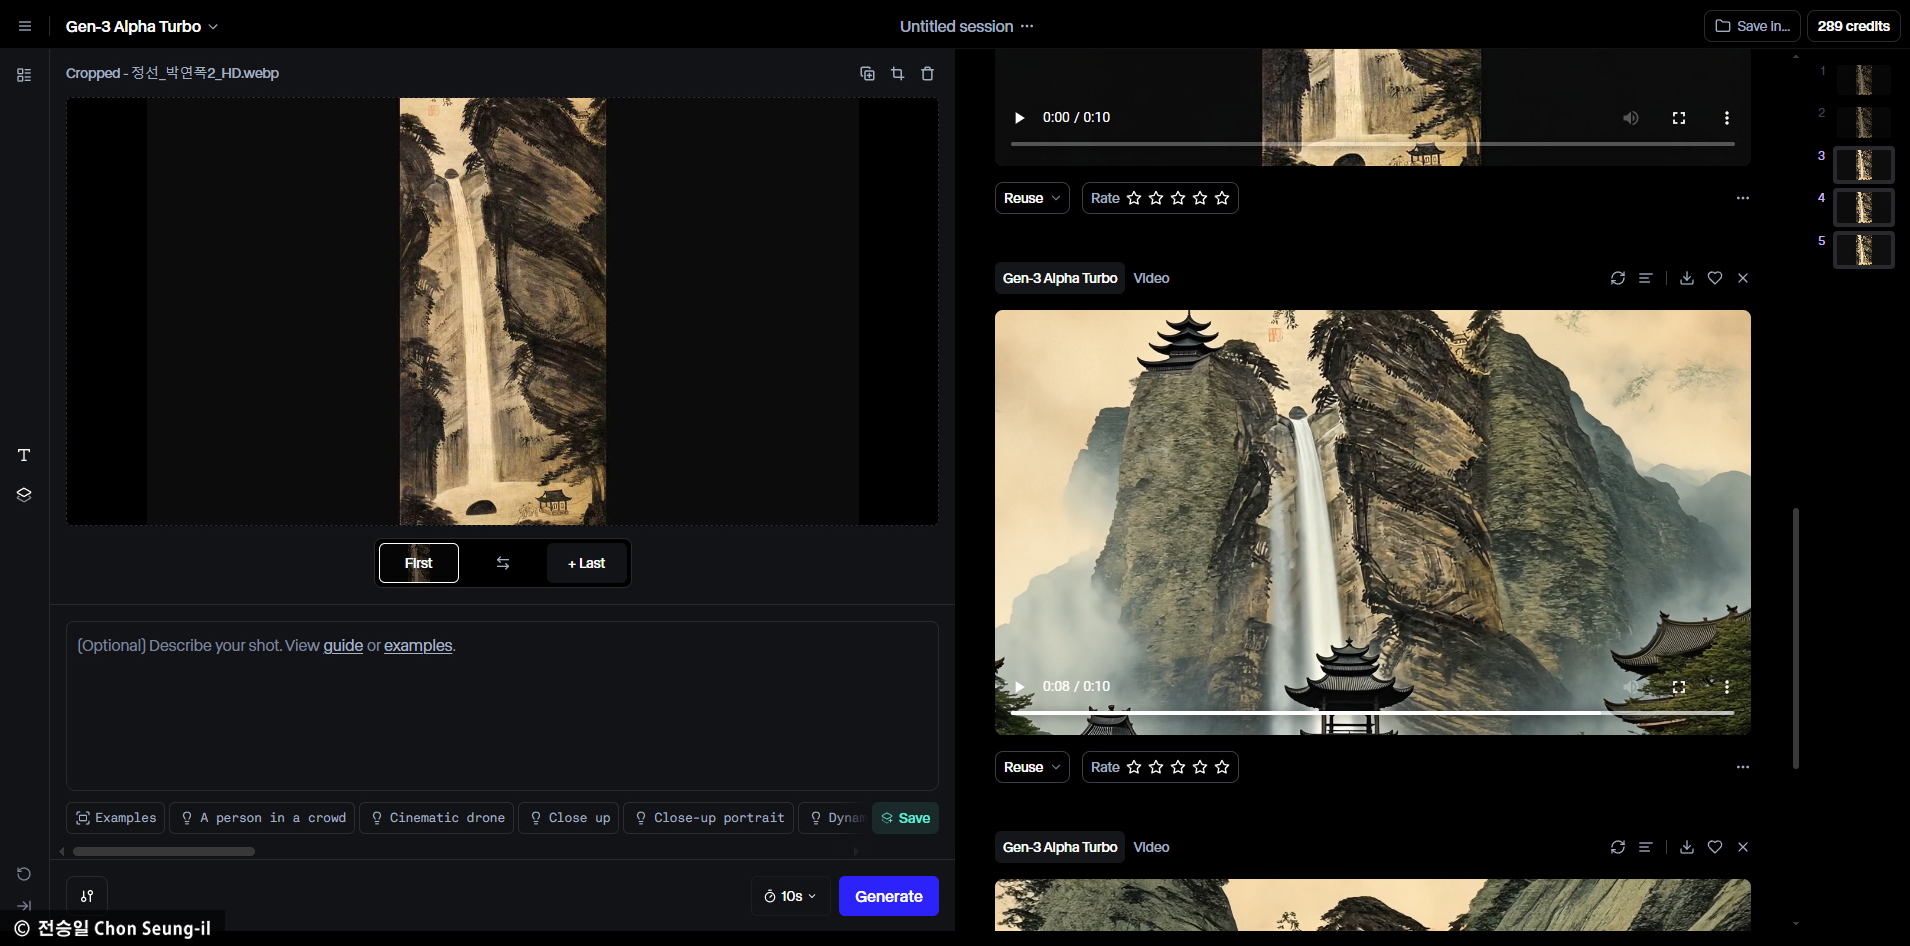The width and height of the screenshot is (1910, 946).
Task: Pick the 'Close-up portrait' suggestion
Action: (x=709, y=818)
